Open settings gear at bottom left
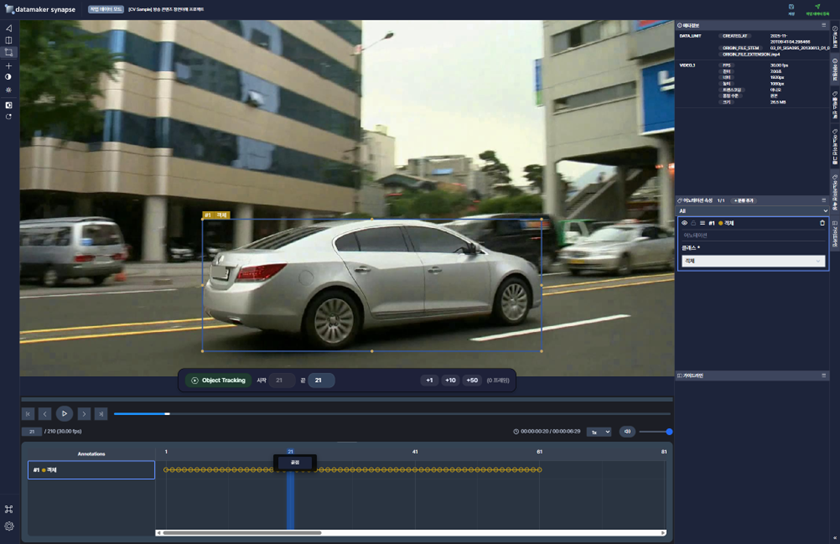This screenshot has width=840, height=544. point(9,526)
